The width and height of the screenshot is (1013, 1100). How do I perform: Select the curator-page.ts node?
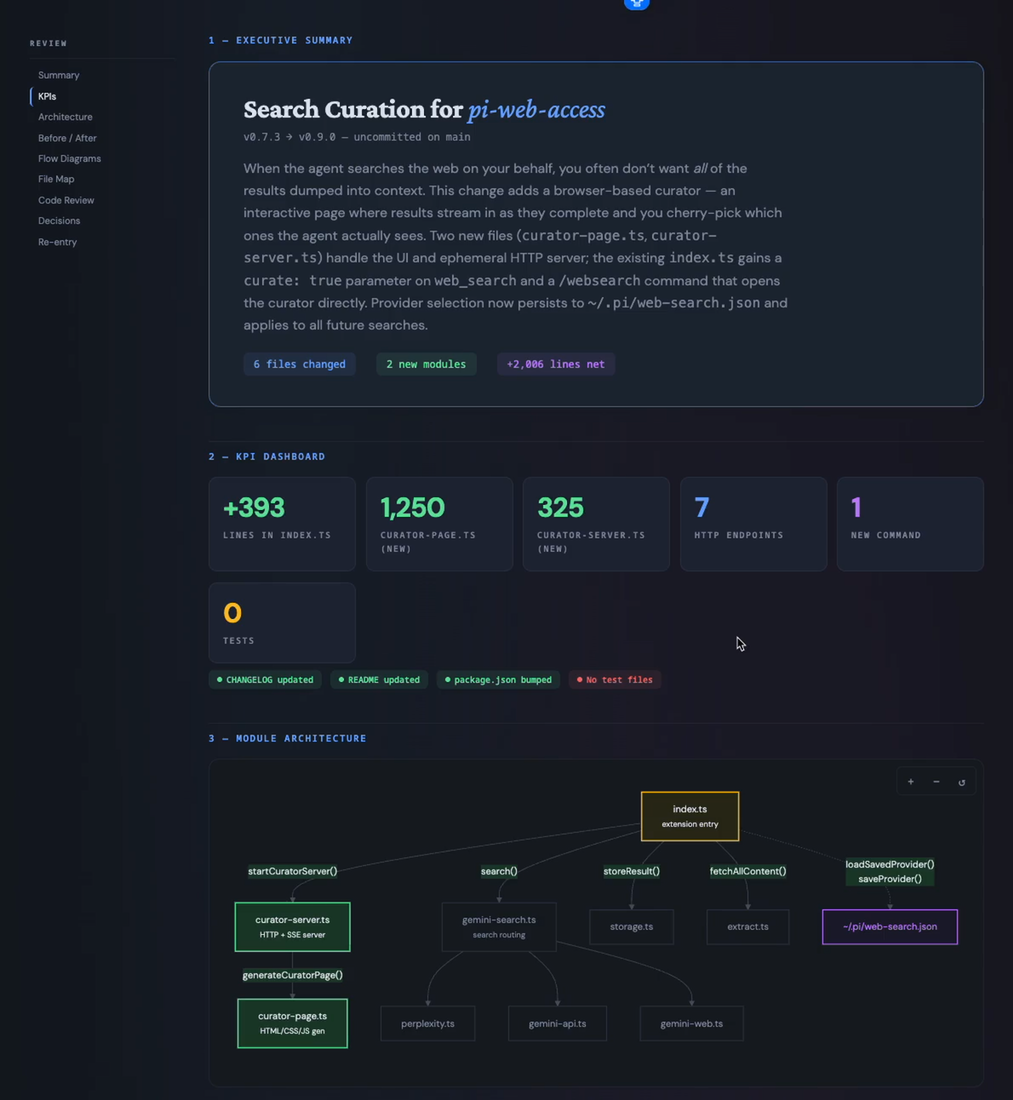click(x=293, y=1024)
